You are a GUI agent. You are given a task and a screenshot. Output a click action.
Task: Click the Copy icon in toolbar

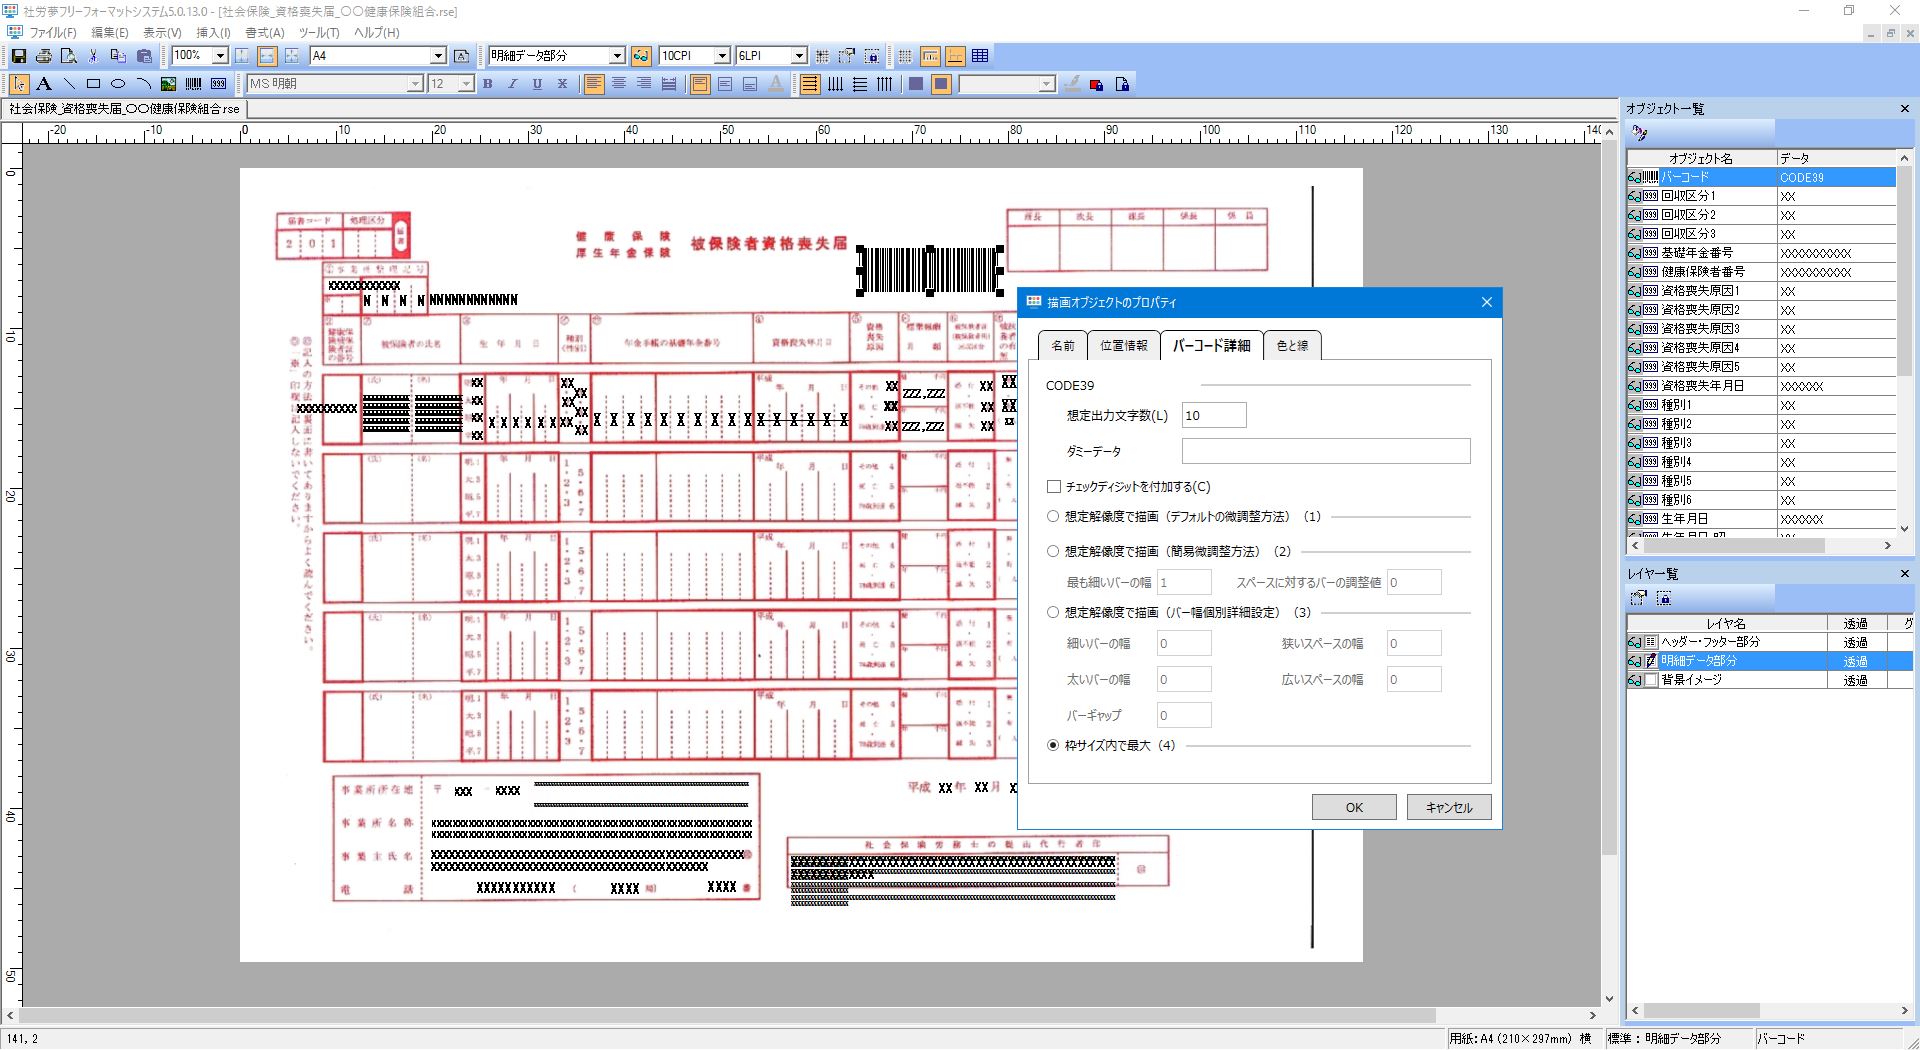(x=118, y=56)
